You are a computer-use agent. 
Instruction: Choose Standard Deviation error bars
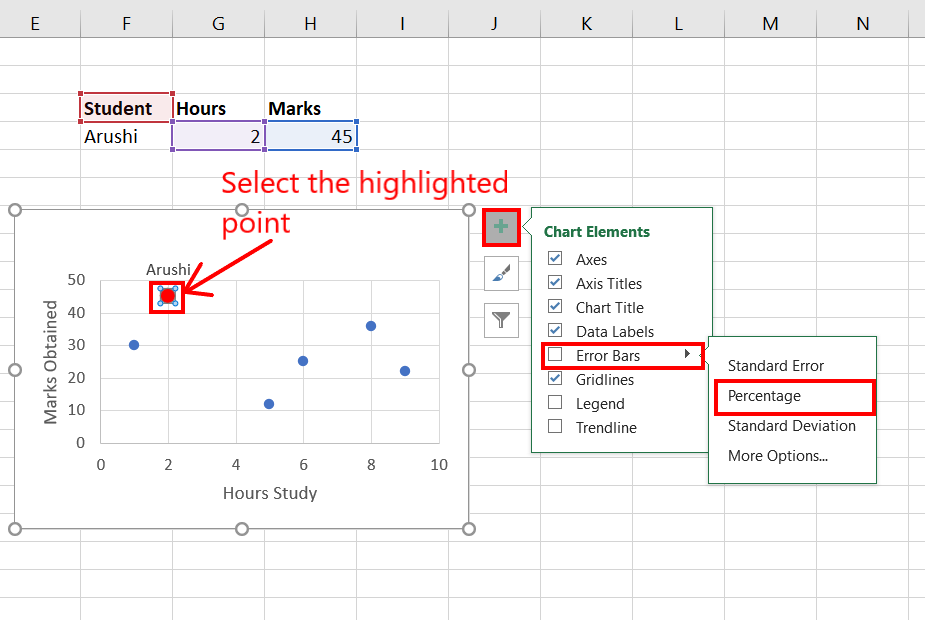tap(791, 426)
